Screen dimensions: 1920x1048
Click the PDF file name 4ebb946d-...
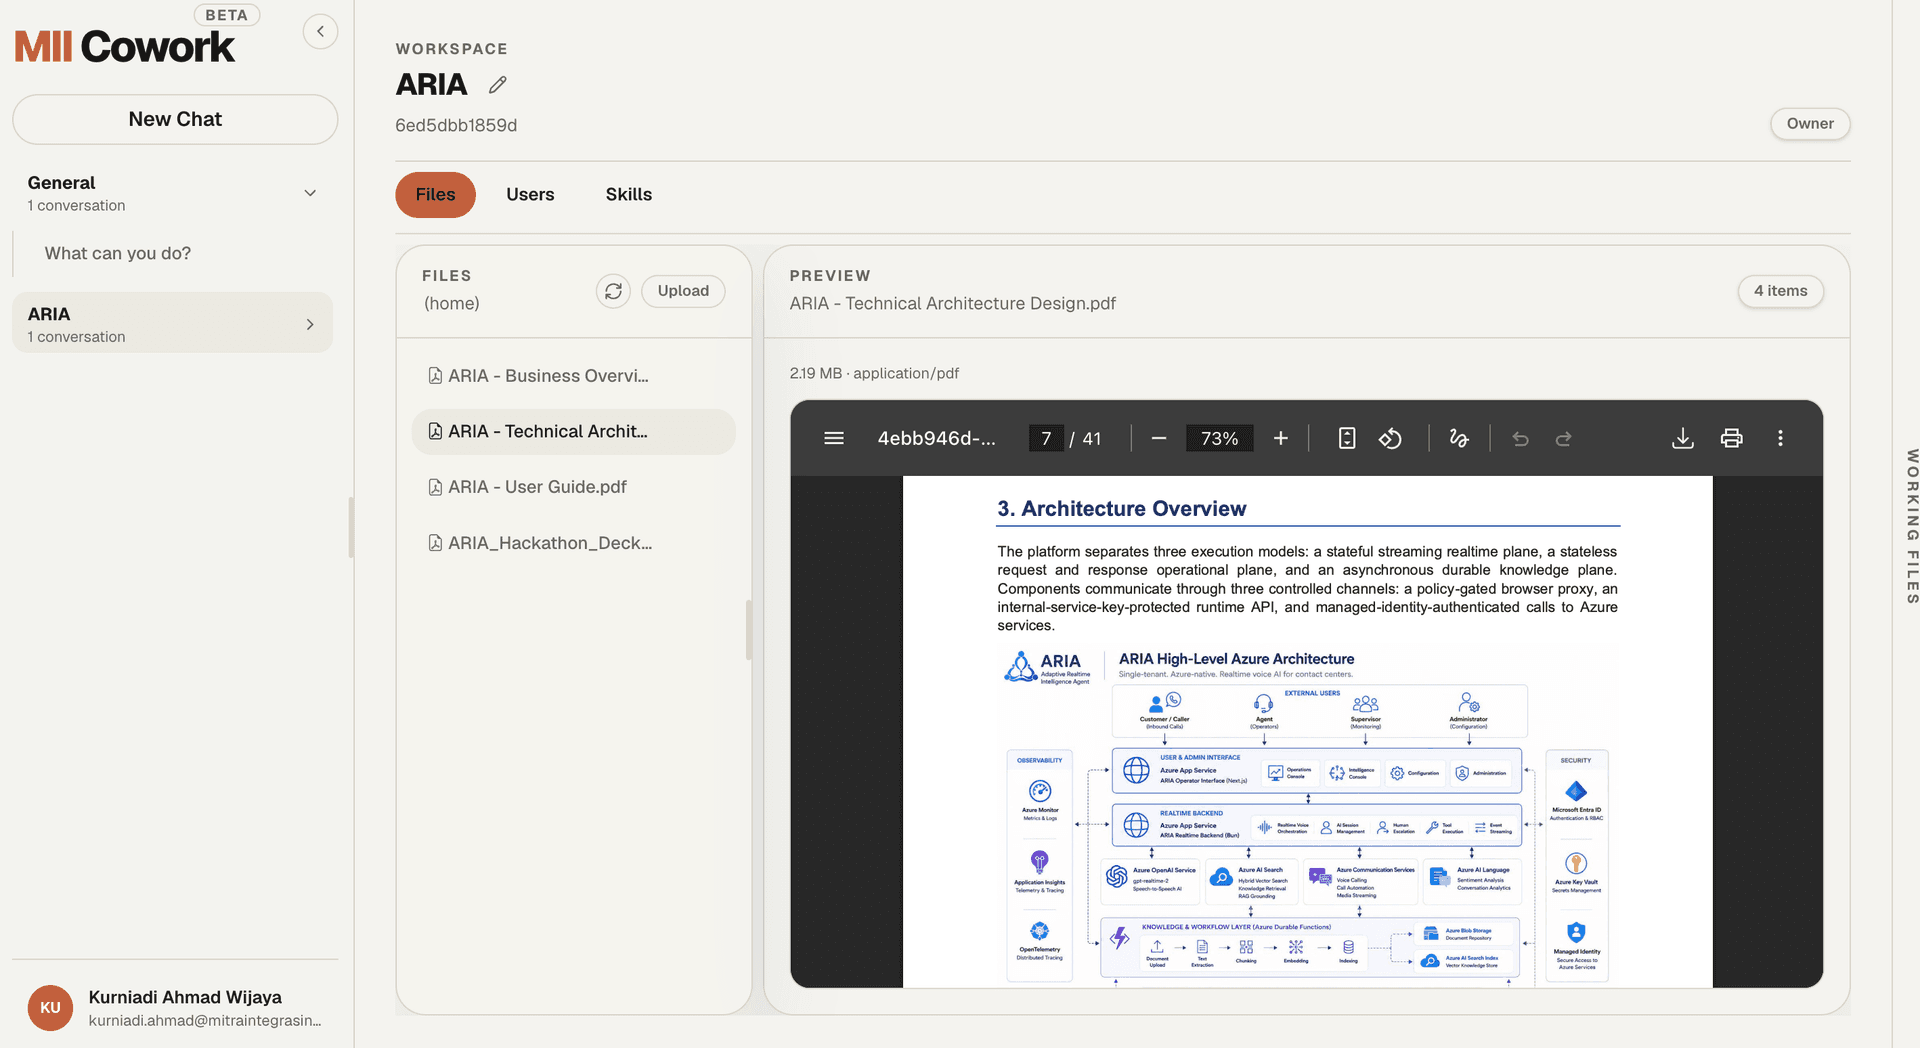coord(936,438)
